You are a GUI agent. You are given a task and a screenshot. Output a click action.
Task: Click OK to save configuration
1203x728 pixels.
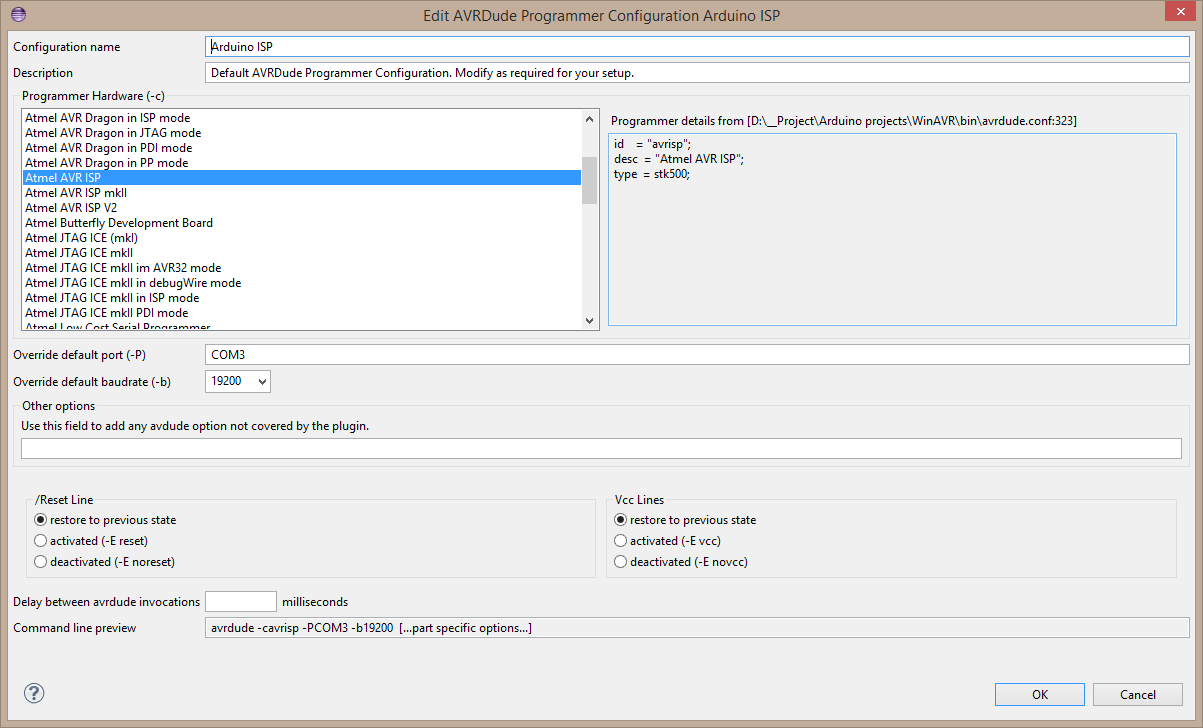(1039, 695)
